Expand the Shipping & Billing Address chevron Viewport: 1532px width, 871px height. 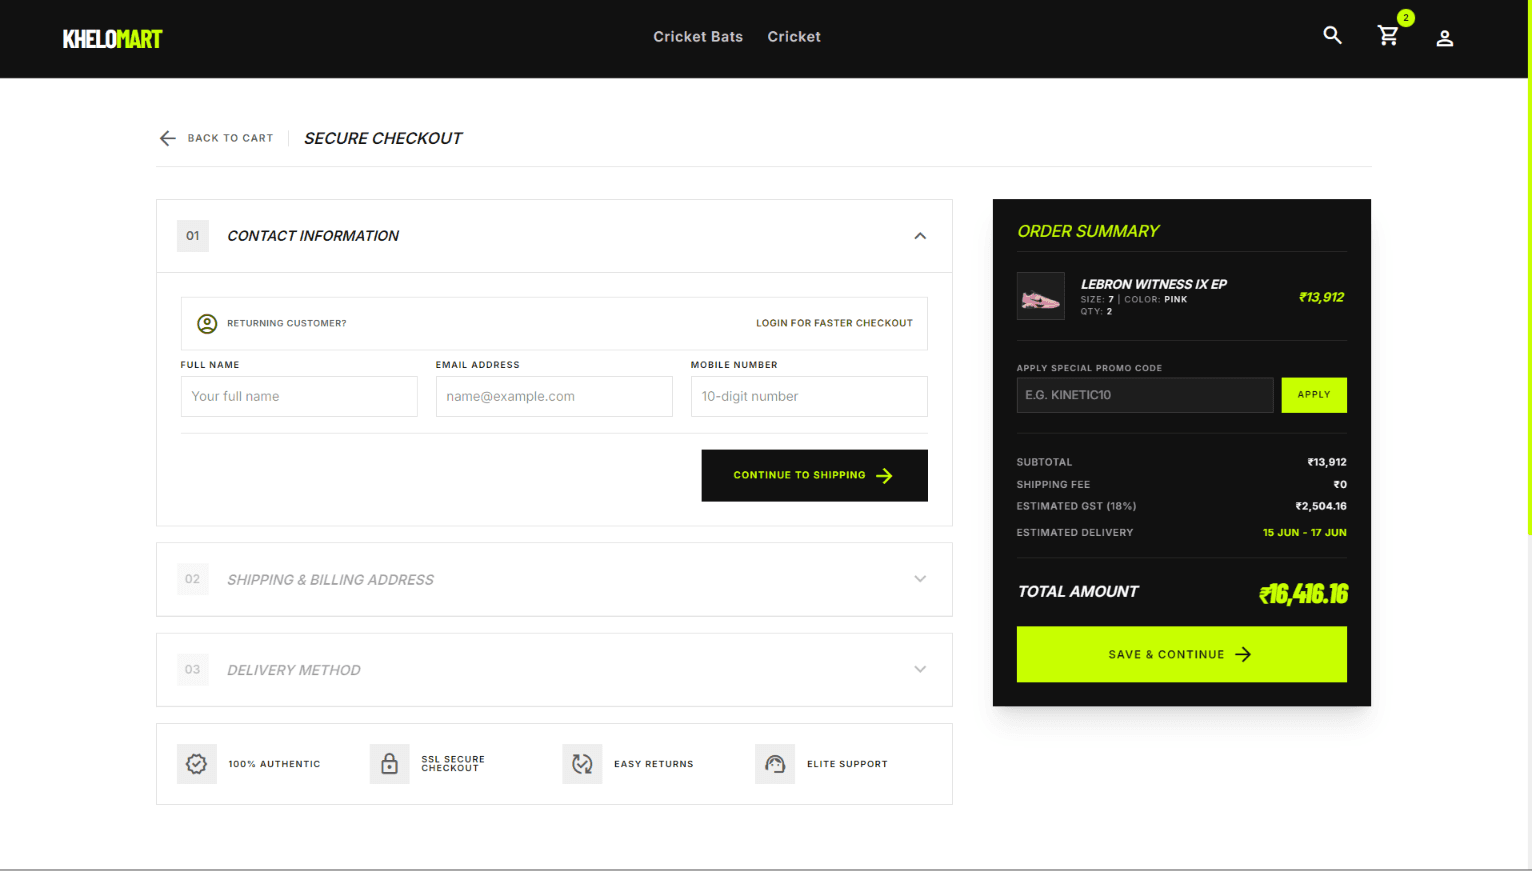click(x=920, y=579)
